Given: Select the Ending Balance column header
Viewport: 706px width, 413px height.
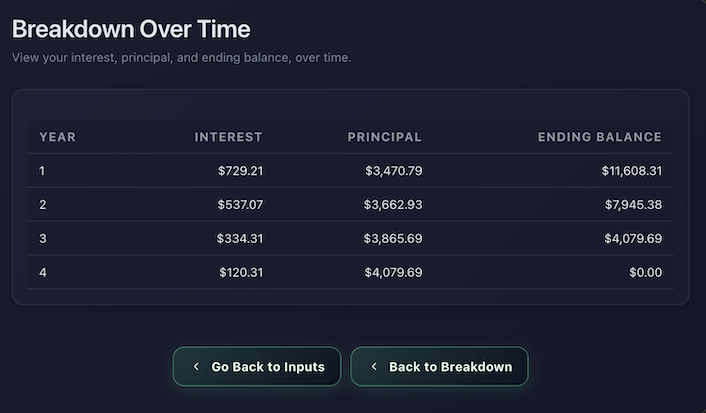Looking at the screenshot, I should [x=599, y=137].
